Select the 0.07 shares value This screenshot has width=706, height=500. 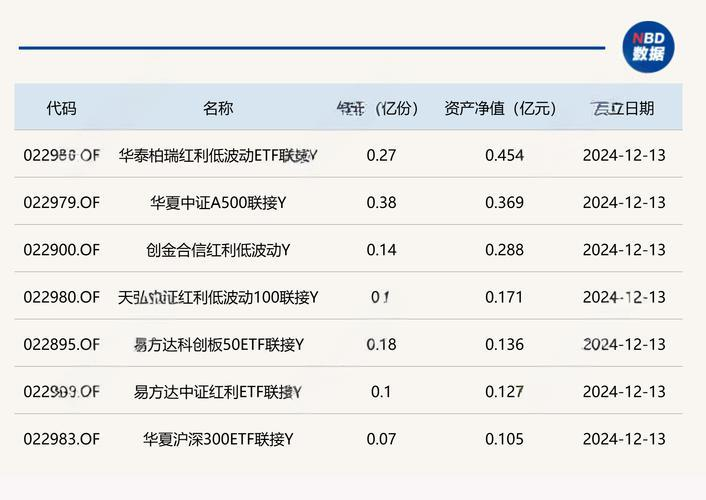click(x=381, y=438)
